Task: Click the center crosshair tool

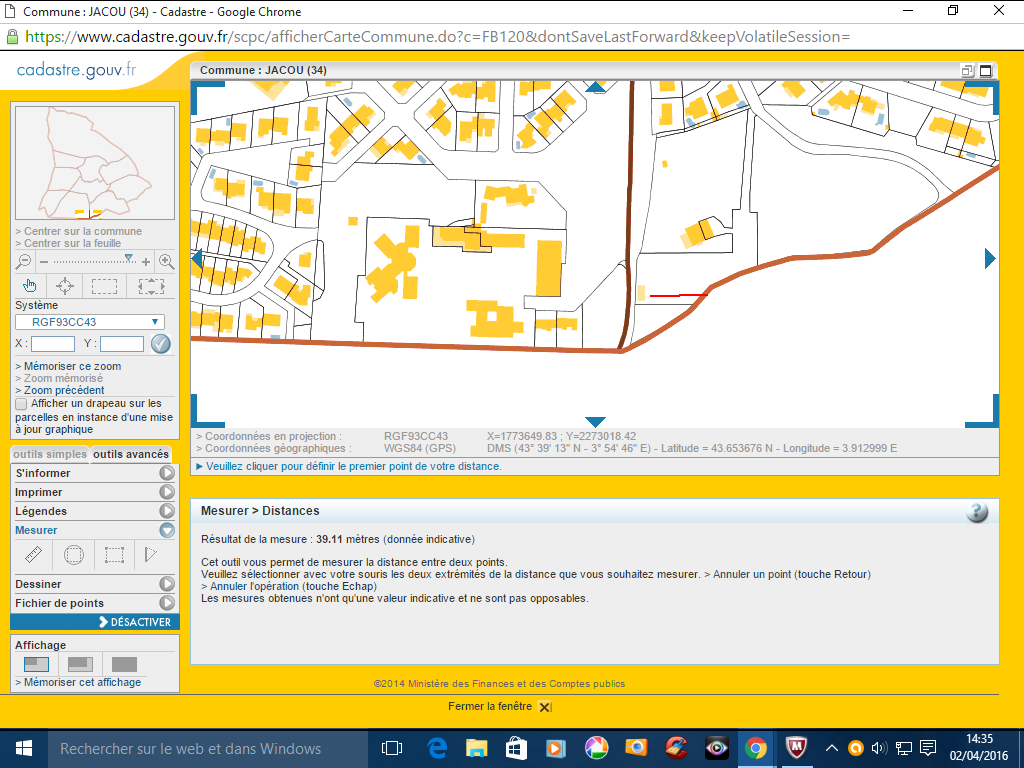Action: (x=65, y=286)
